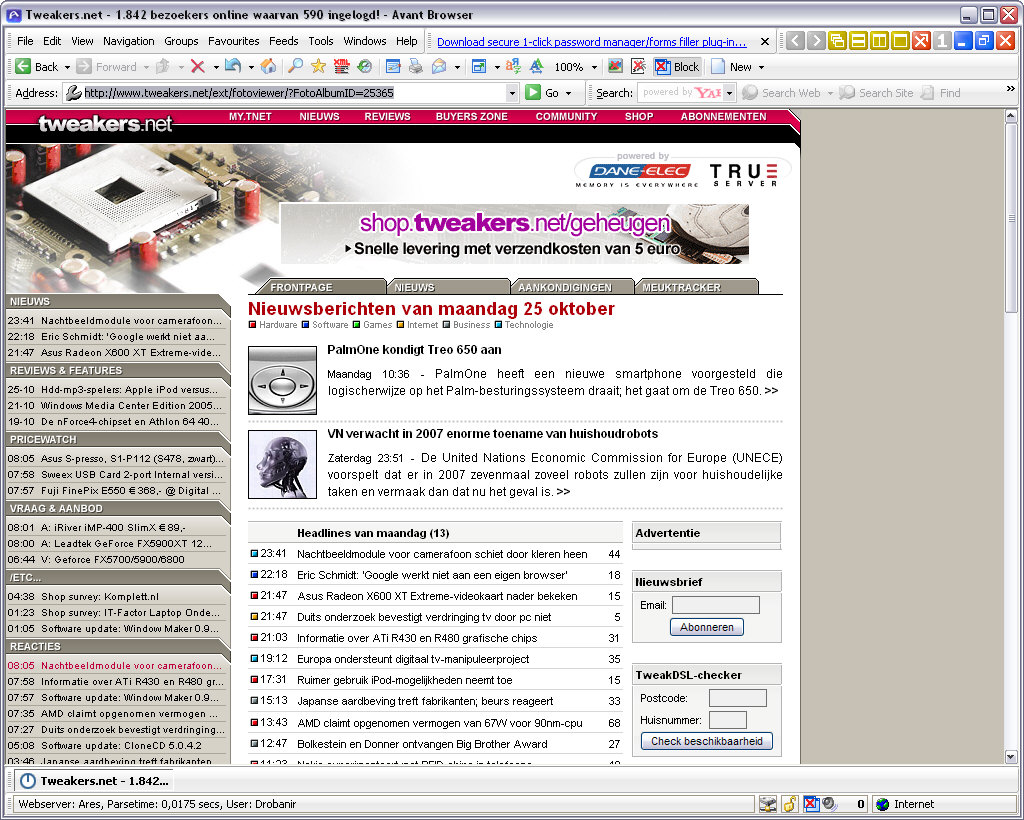Click the network proxy status bar icon
Screen dimensions: 1024x820
click(769, 804)
